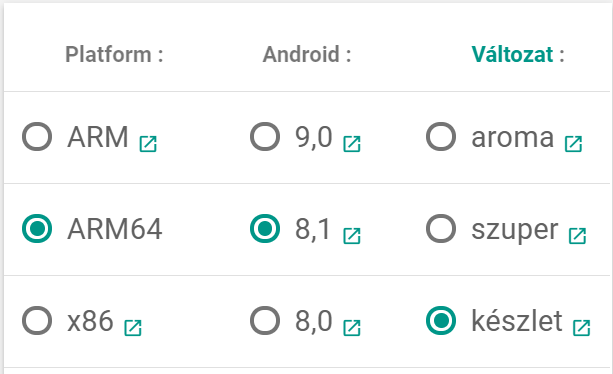Image resolution: width=613 pixels, height=374 pixels.
Task: Select the x86 platform radio button
Action: (x=37, y=321)
